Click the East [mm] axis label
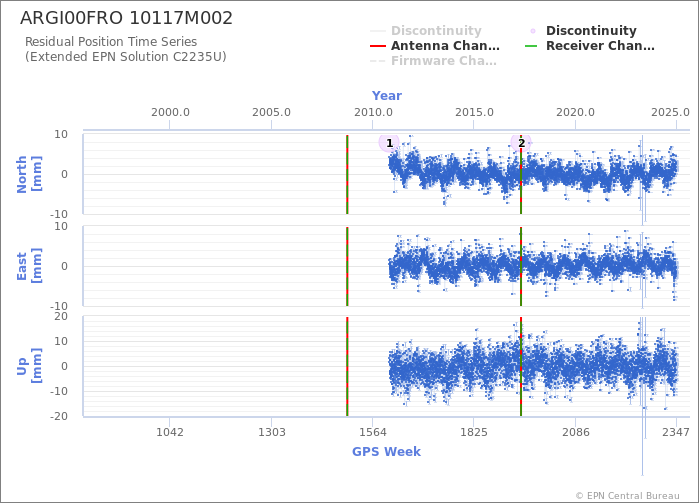The height and width of the screenshot is (504, 700). pyautogui.click(x=29, y=266)
